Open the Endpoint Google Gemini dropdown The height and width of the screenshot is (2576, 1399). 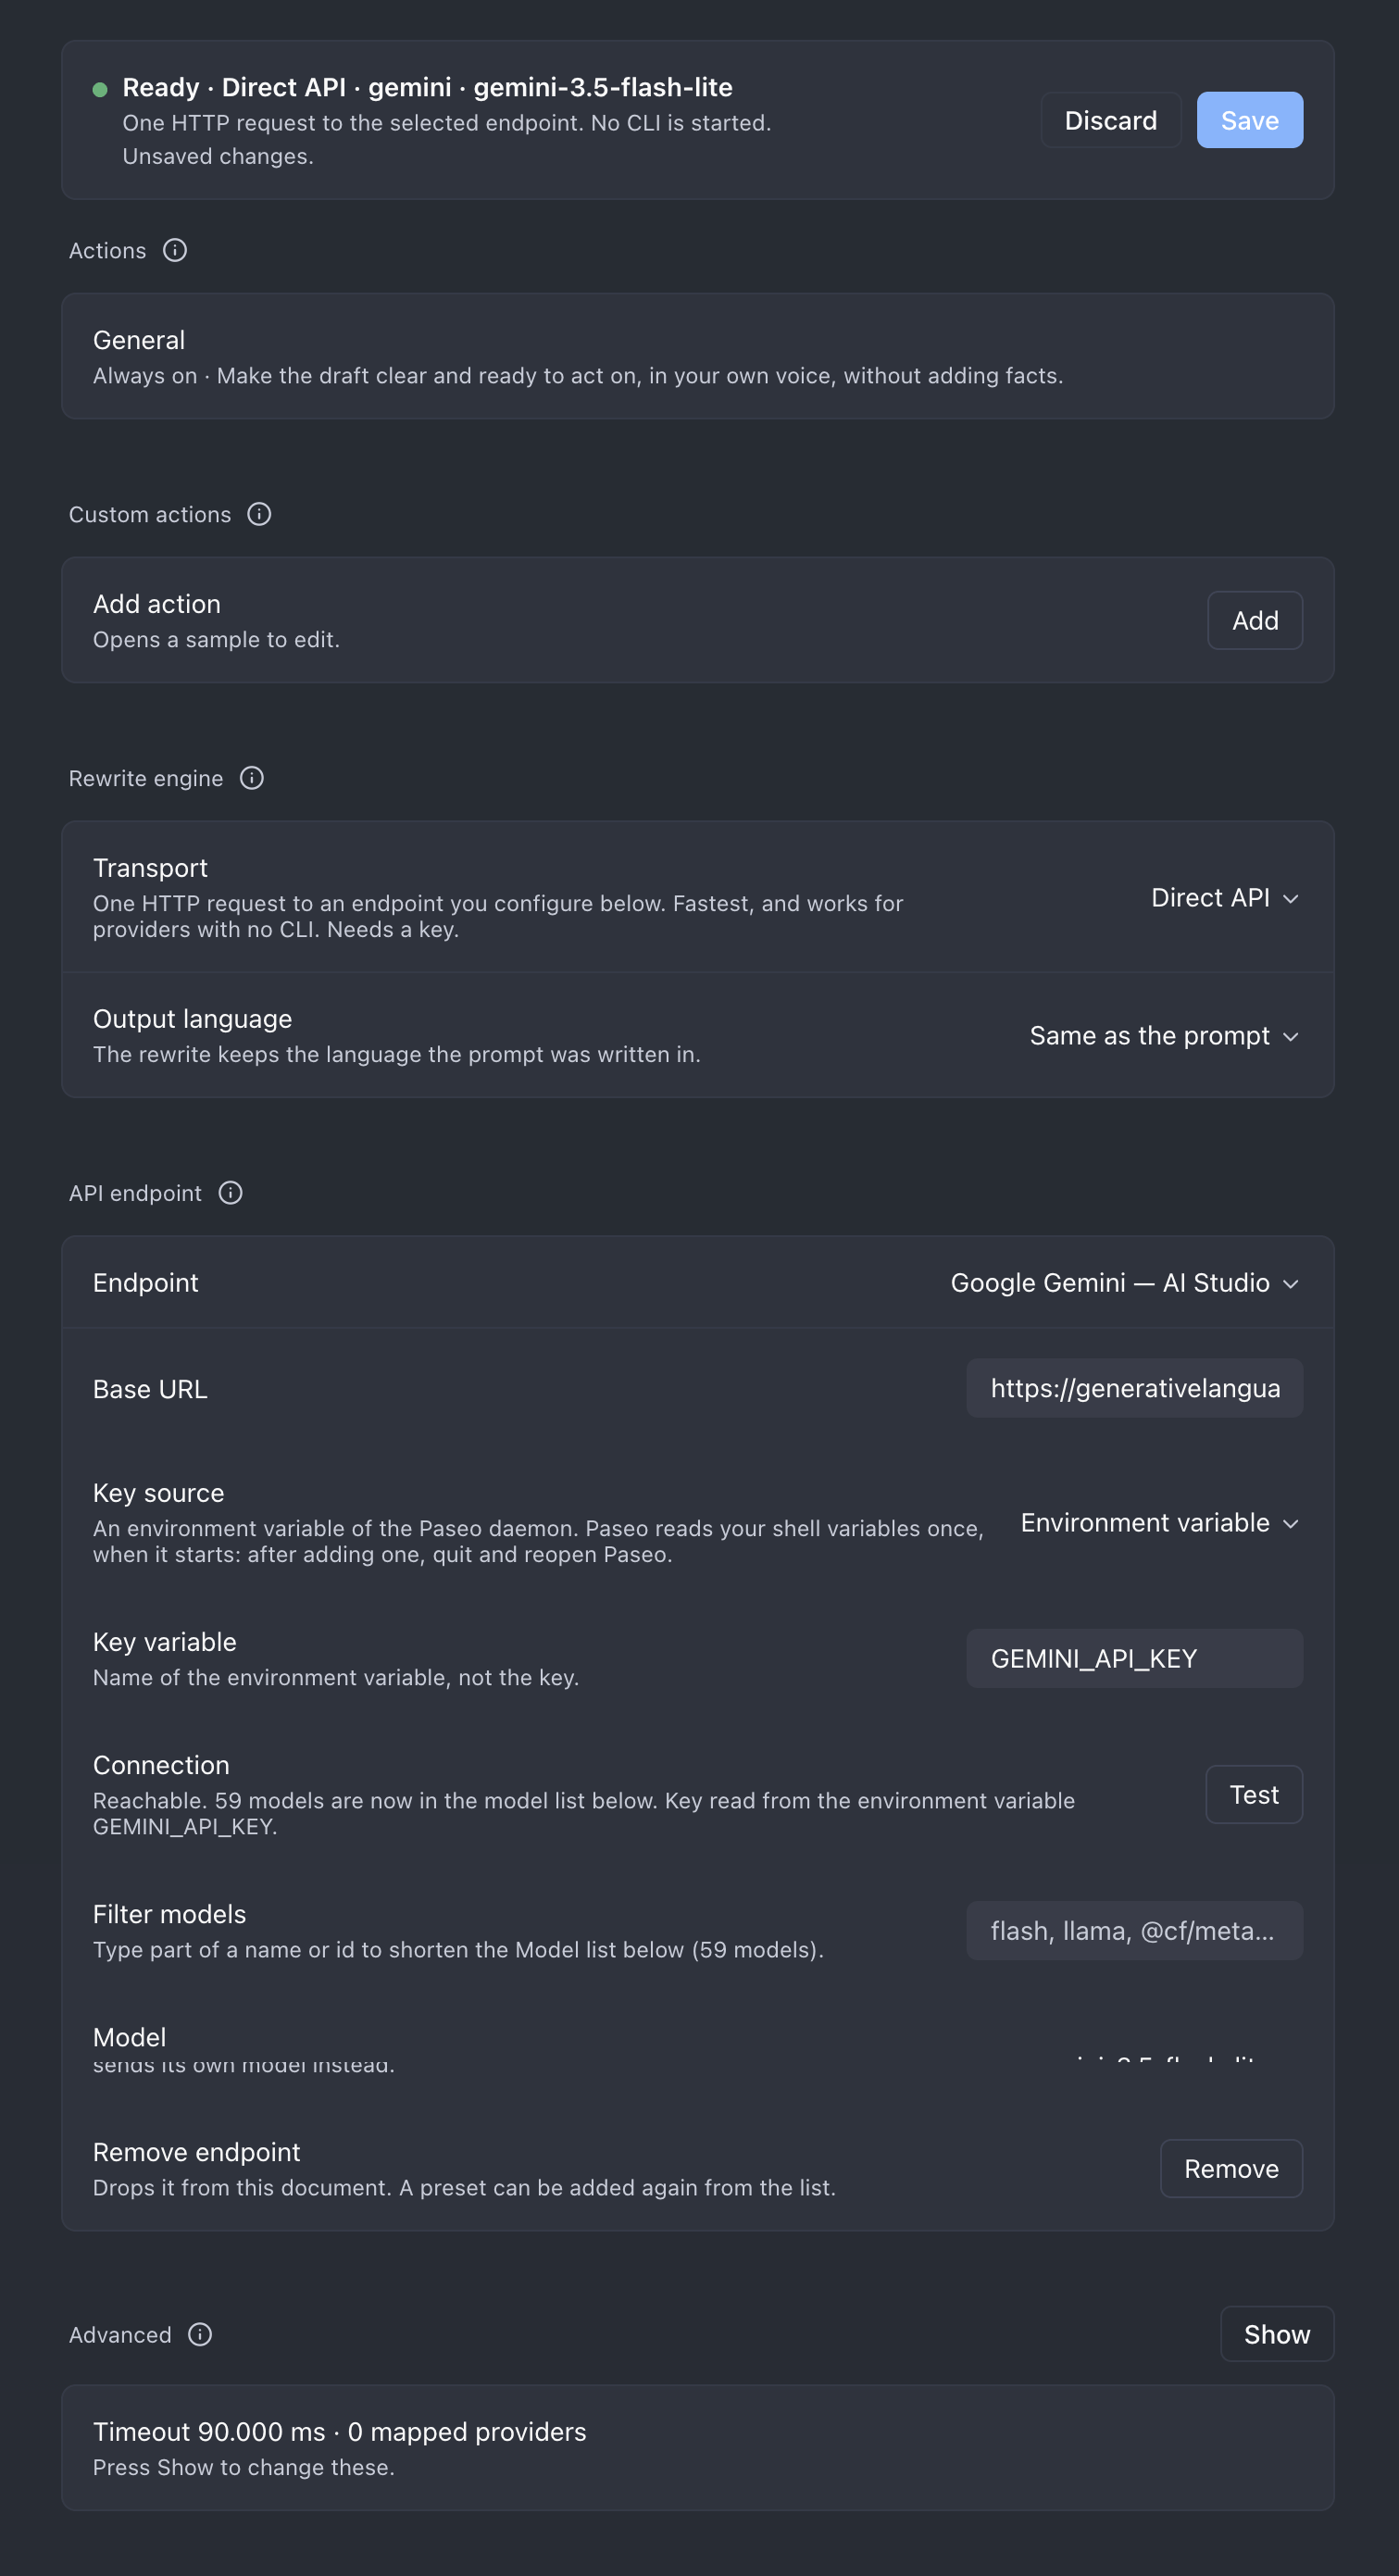coord(1125,1283)
